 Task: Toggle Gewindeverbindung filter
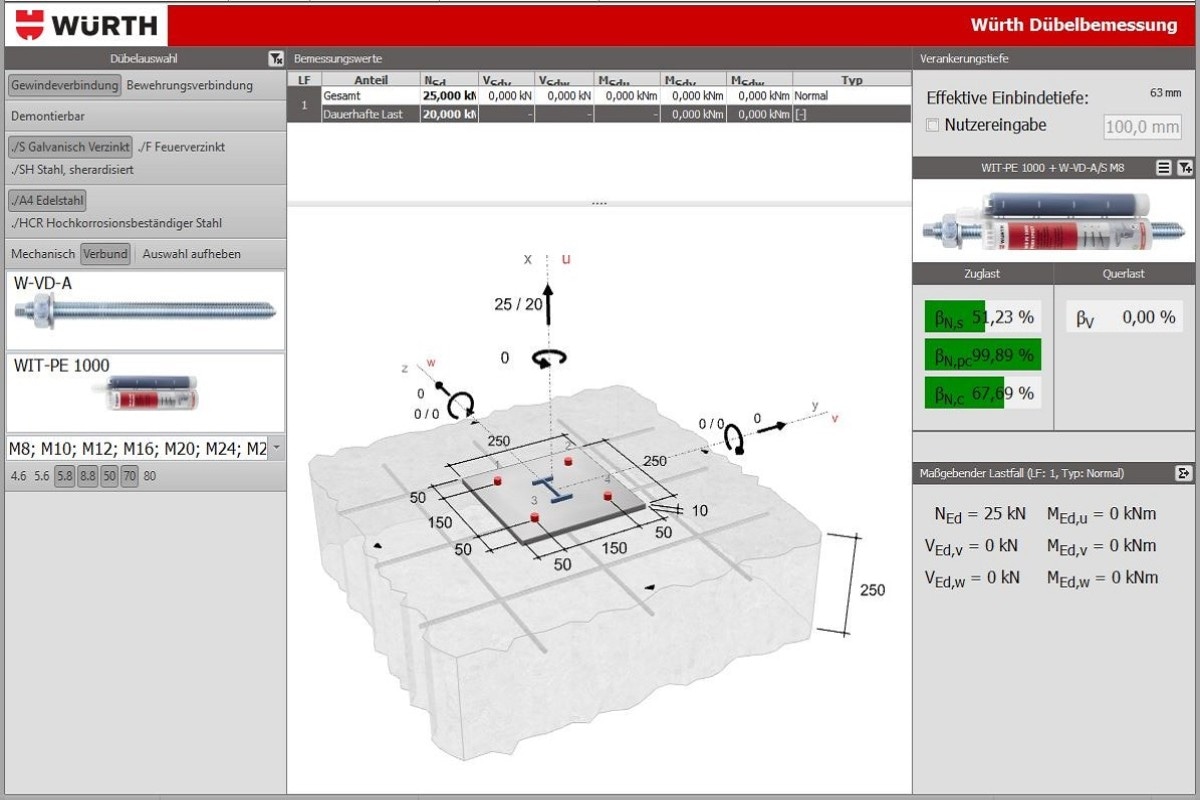(65, 86)
